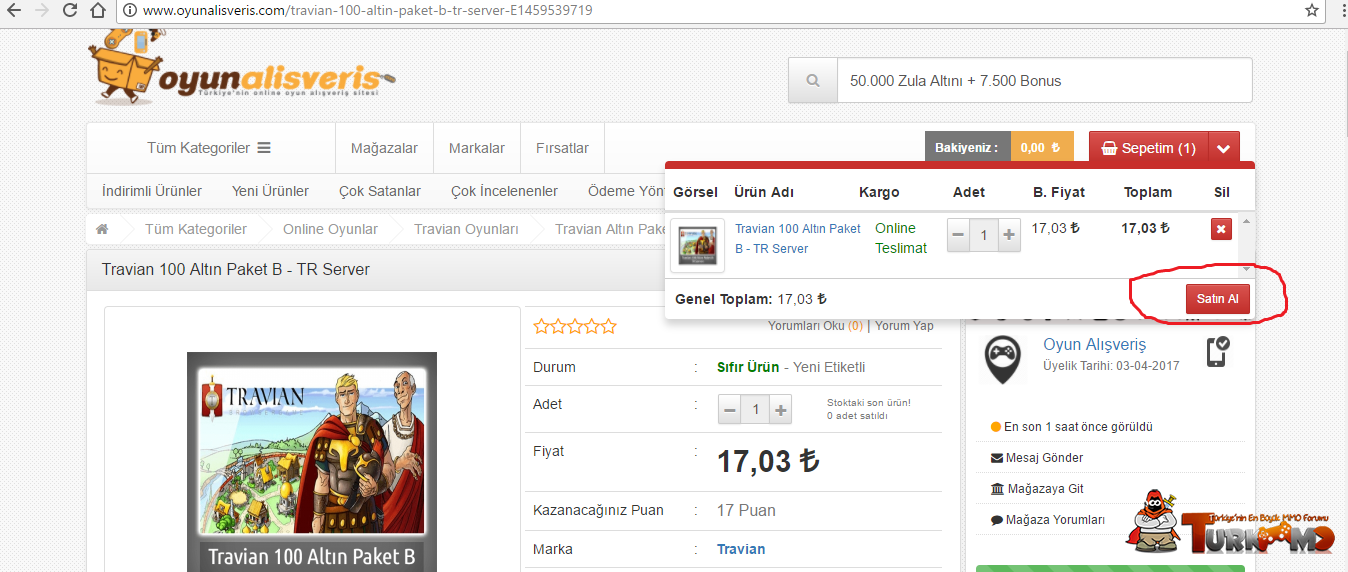
Task: Click the cart item thumbnail image
Action: [697, 245]
